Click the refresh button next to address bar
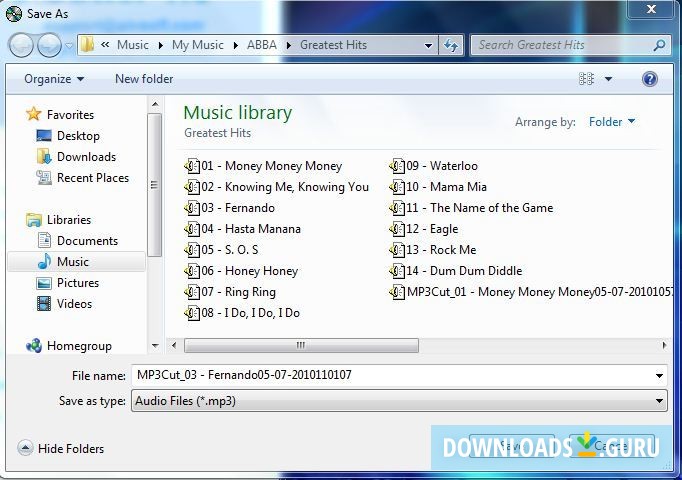This screenshot has height=480, width=682. pos(451,45)
